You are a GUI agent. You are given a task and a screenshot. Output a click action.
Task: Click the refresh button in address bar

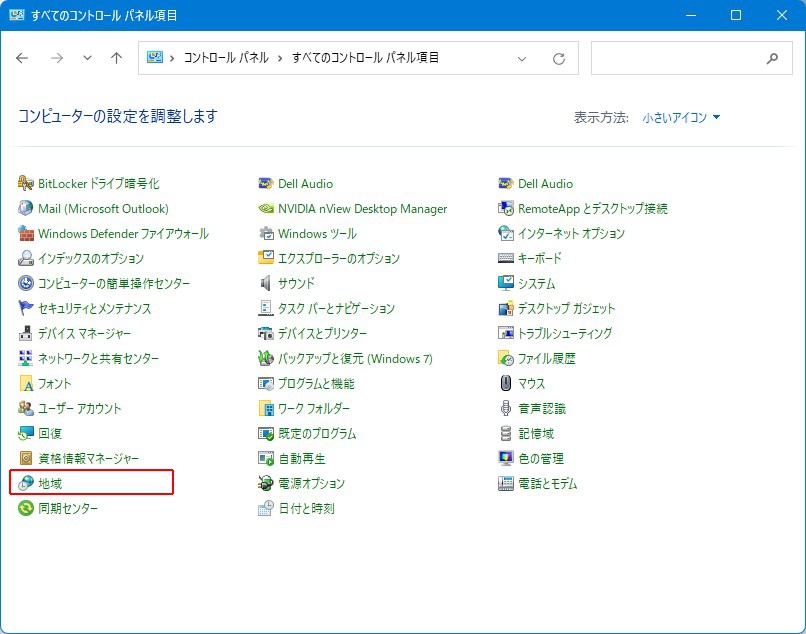point(559,59)
